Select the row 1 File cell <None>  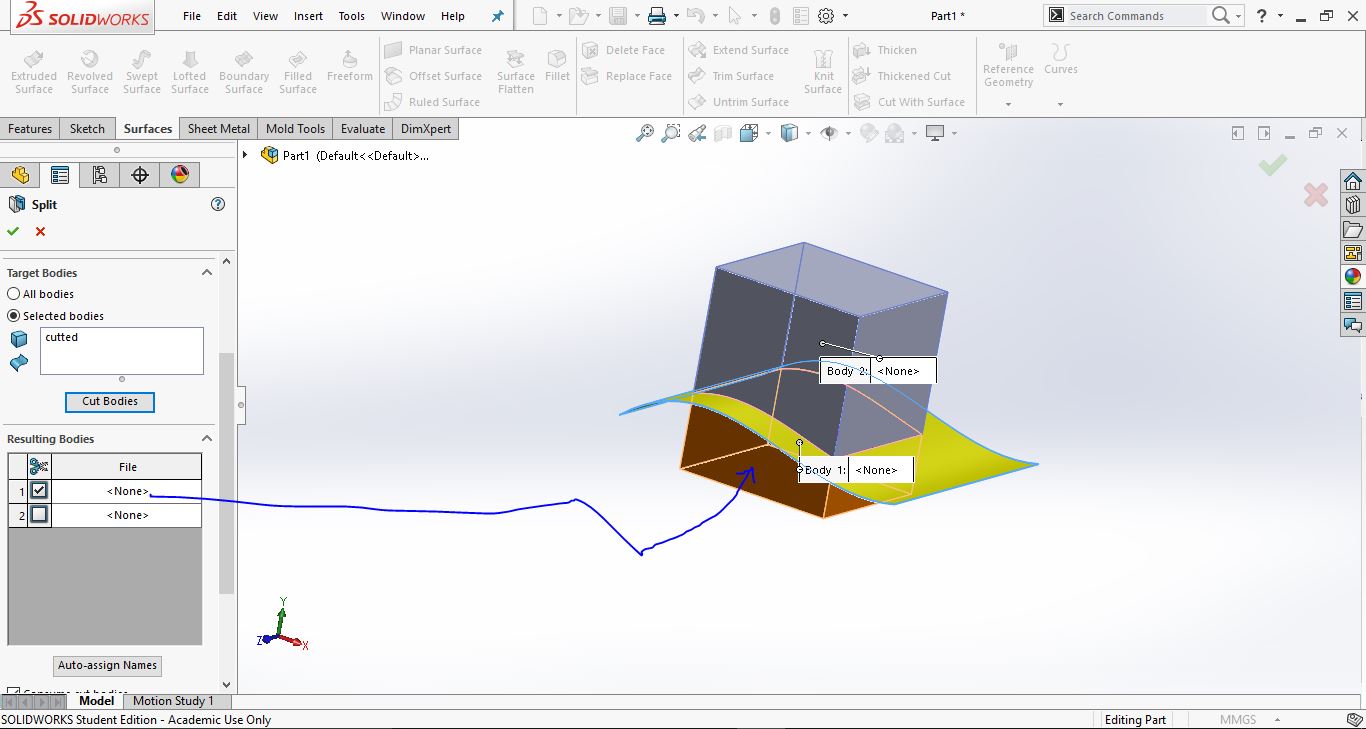(127, 491)
